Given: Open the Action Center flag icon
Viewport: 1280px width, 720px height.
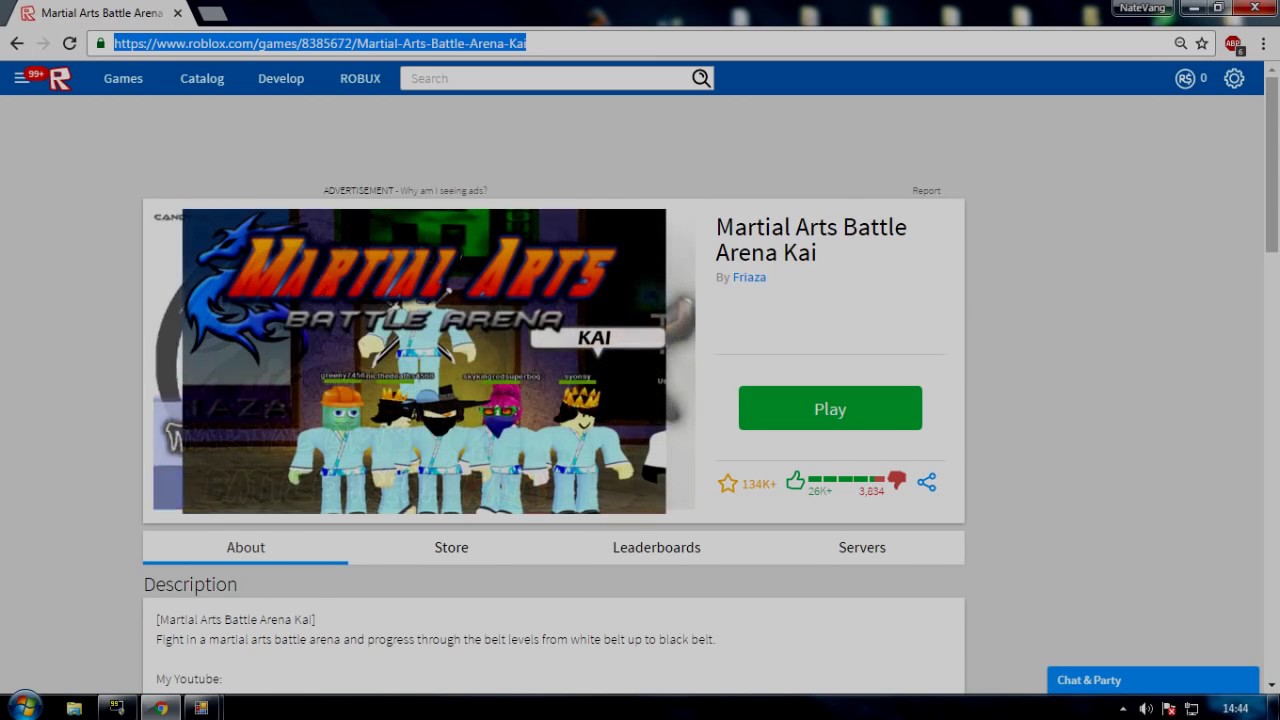Looking at the screenshot, I should (x=1168, y=708).
